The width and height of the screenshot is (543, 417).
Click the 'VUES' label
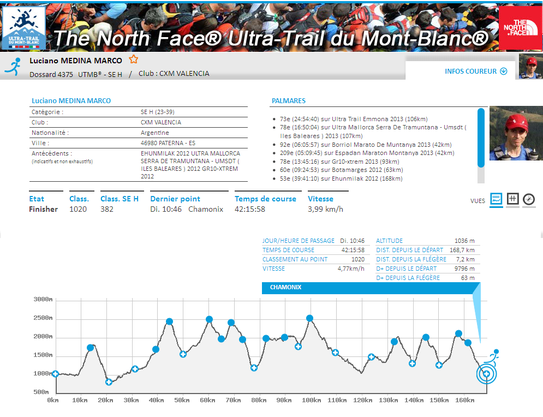coord(478,201)
